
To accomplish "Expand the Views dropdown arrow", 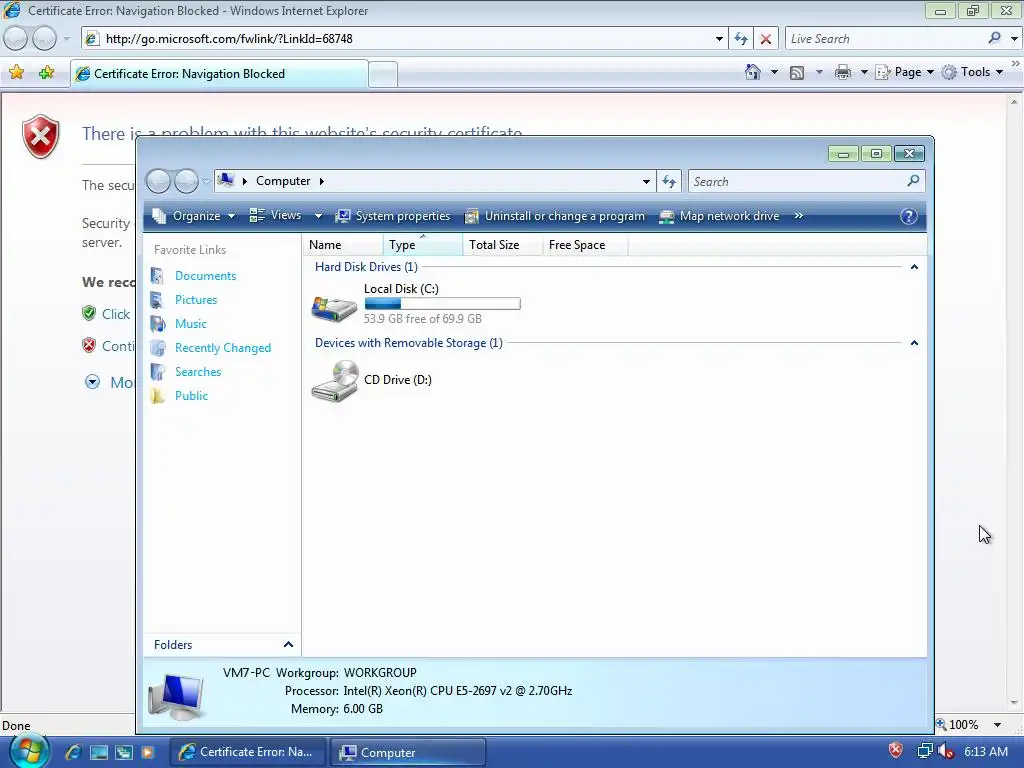I will tap(318, 216).
